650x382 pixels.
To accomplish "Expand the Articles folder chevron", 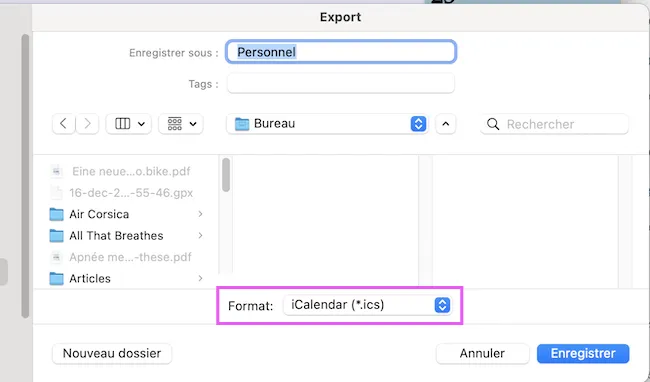I will [200, 278].
